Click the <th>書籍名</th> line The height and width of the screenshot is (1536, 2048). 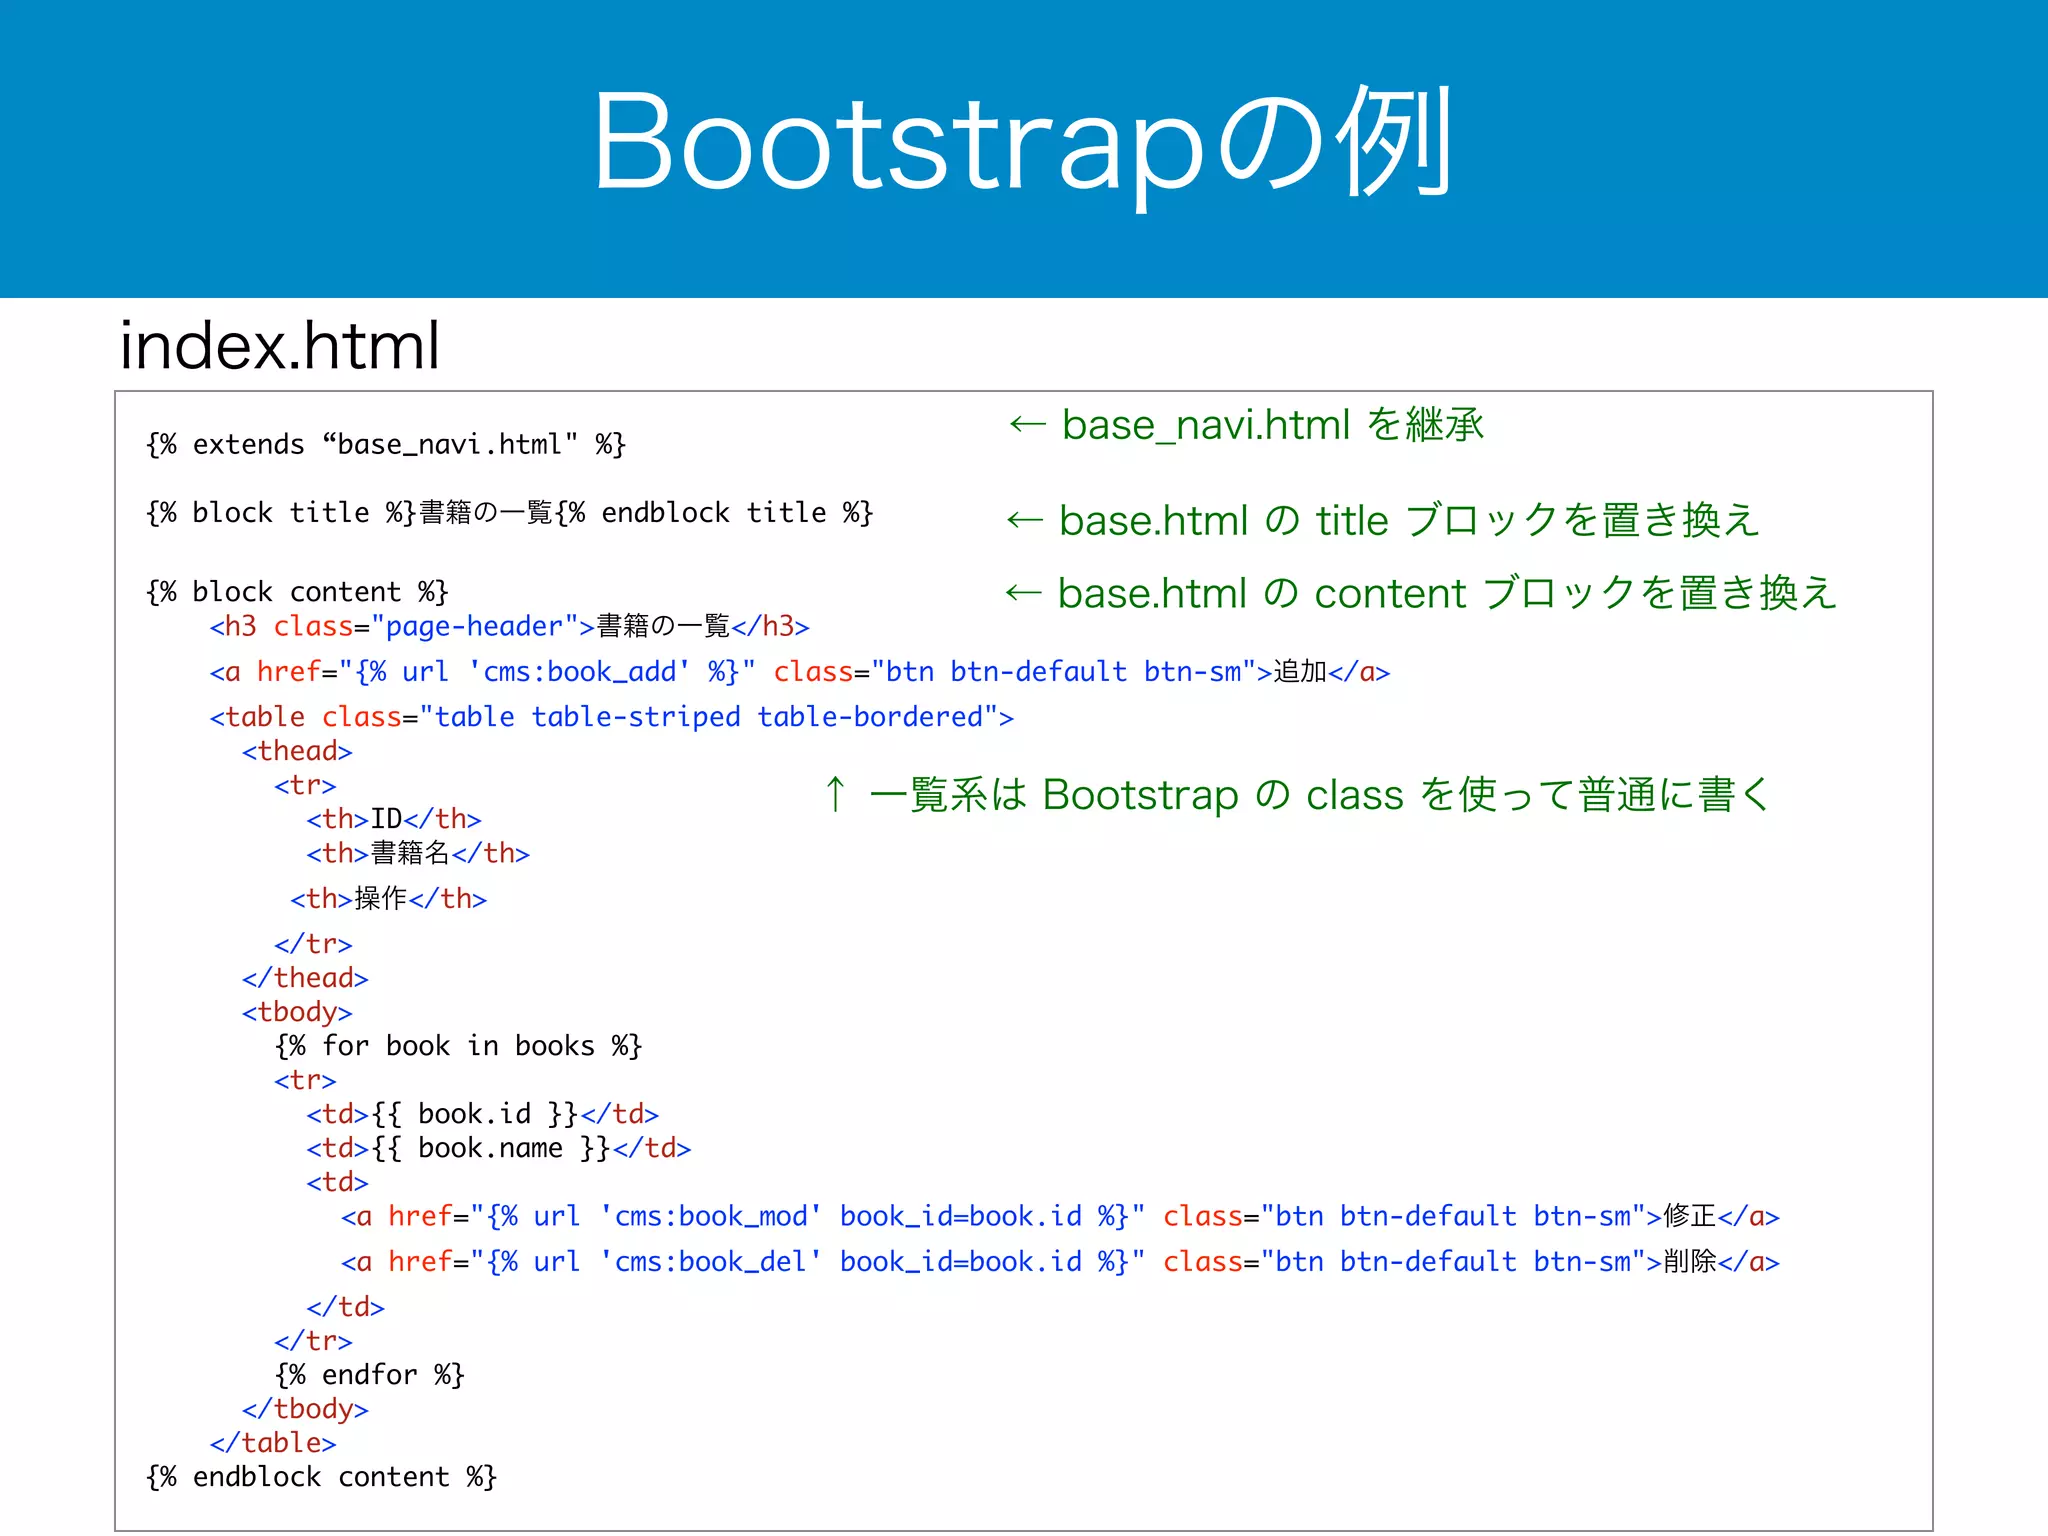click(x=418, y=853)
